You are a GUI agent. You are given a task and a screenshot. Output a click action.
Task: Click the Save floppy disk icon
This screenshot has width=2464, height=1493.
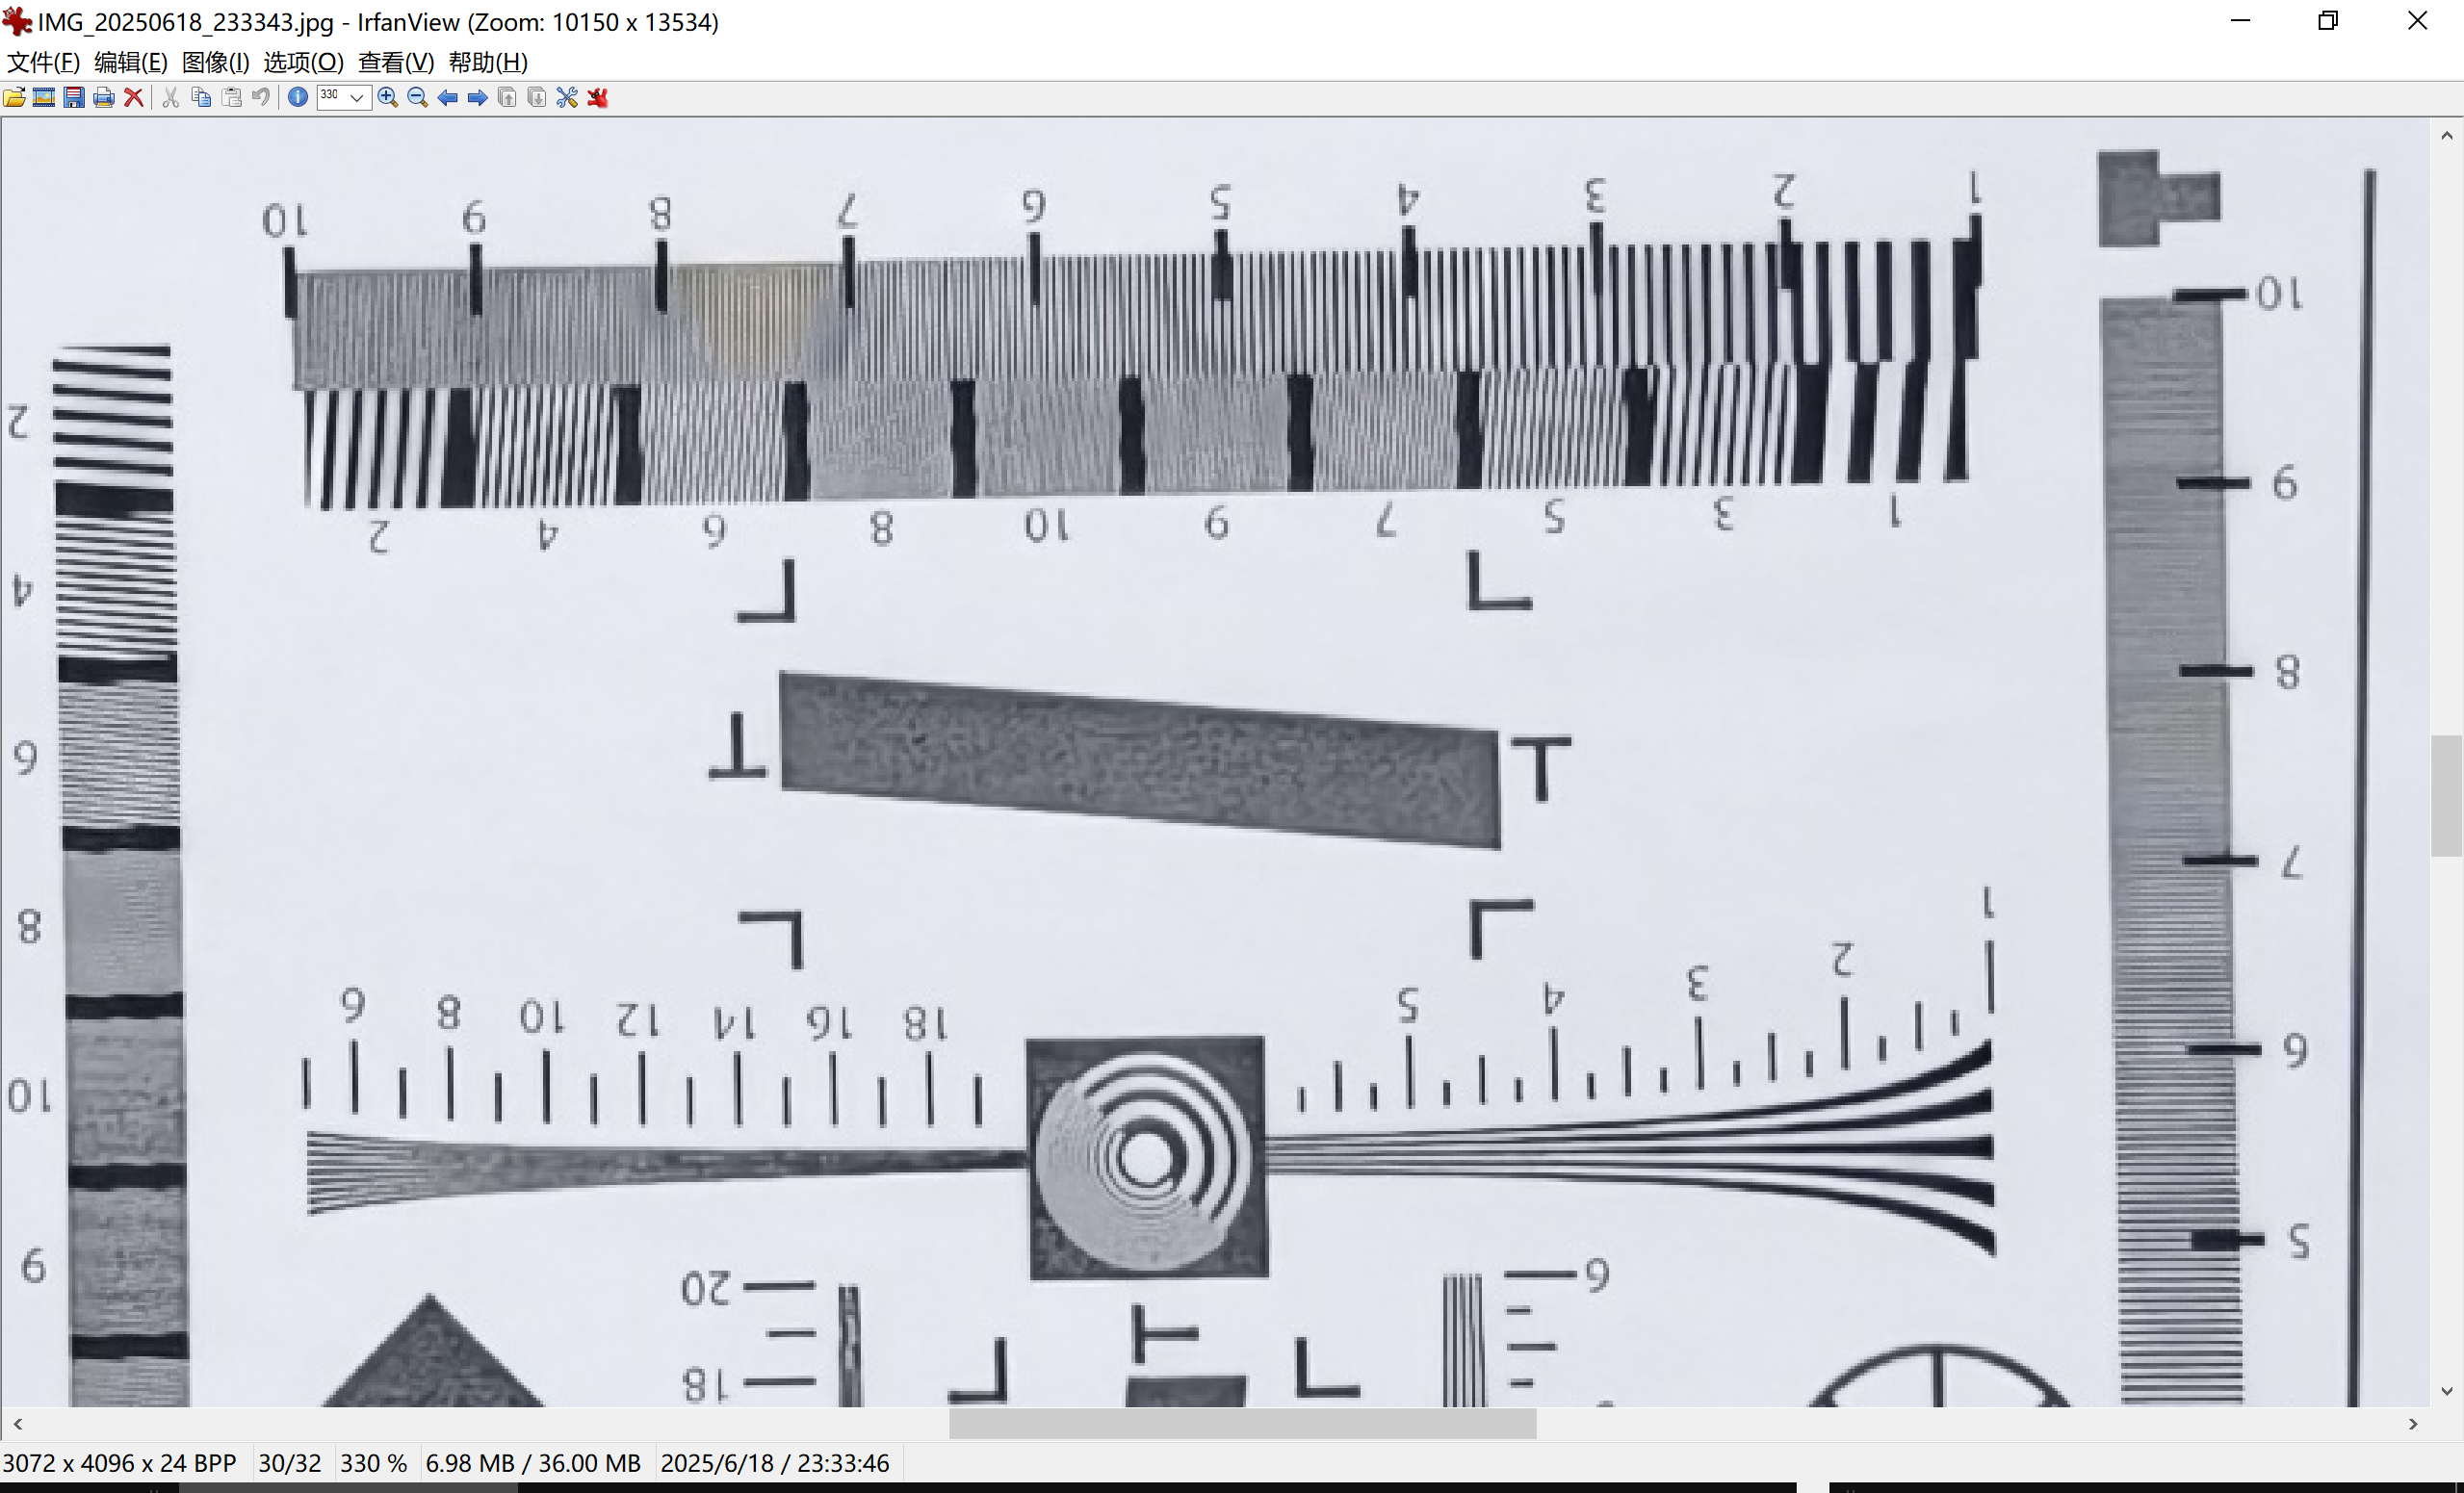point(74,97)
